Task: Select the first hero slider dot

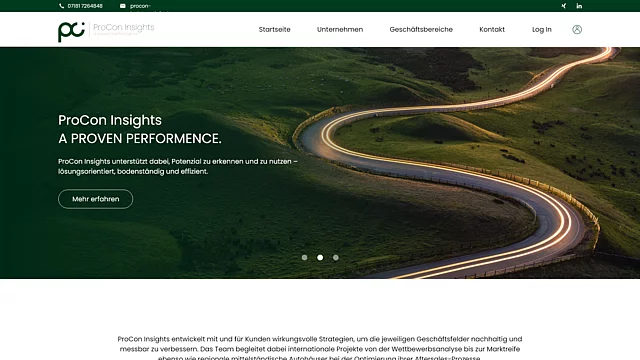Action: pos(304,258)
